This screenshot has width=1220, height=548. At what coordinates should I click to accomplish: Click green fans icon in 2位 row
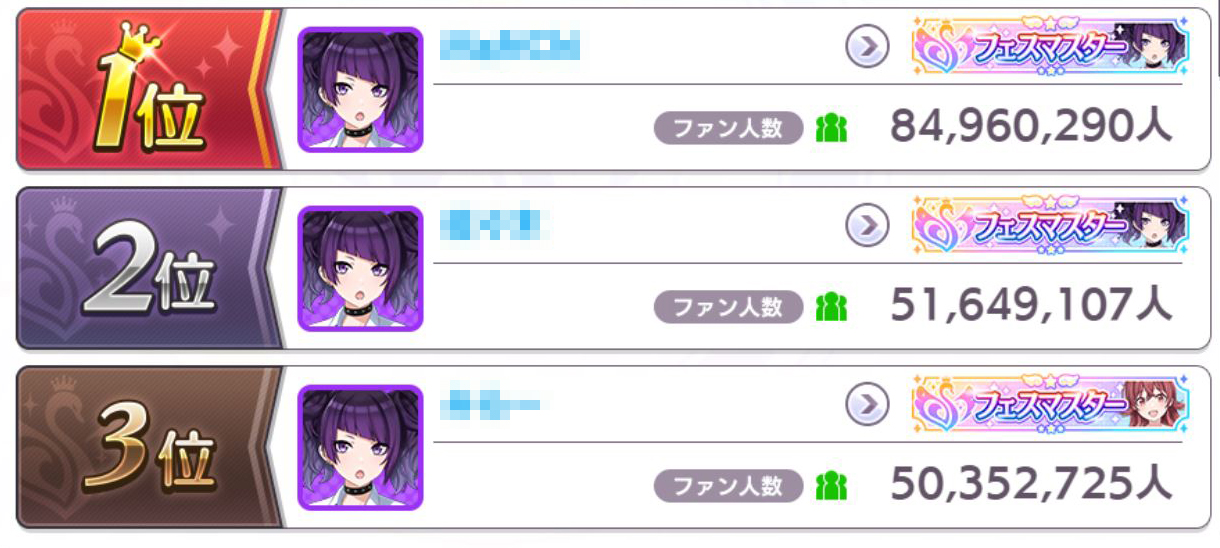pyautogui.click(x=831, y=307)
